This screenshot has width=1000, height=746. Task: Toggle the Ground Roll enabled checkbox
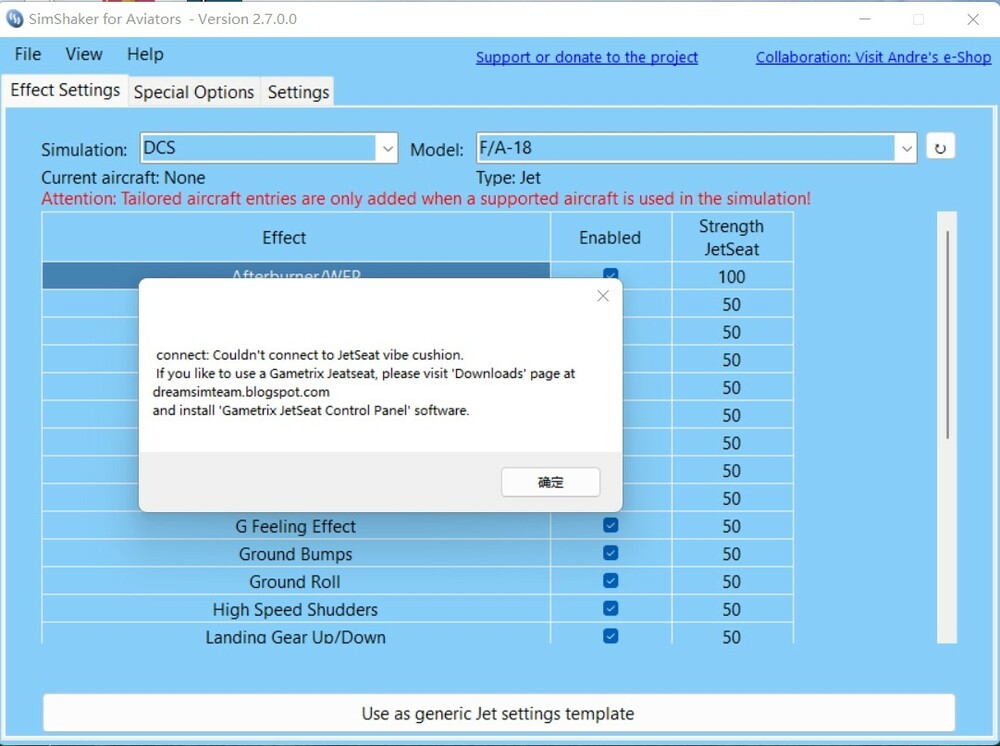point(610,581)
